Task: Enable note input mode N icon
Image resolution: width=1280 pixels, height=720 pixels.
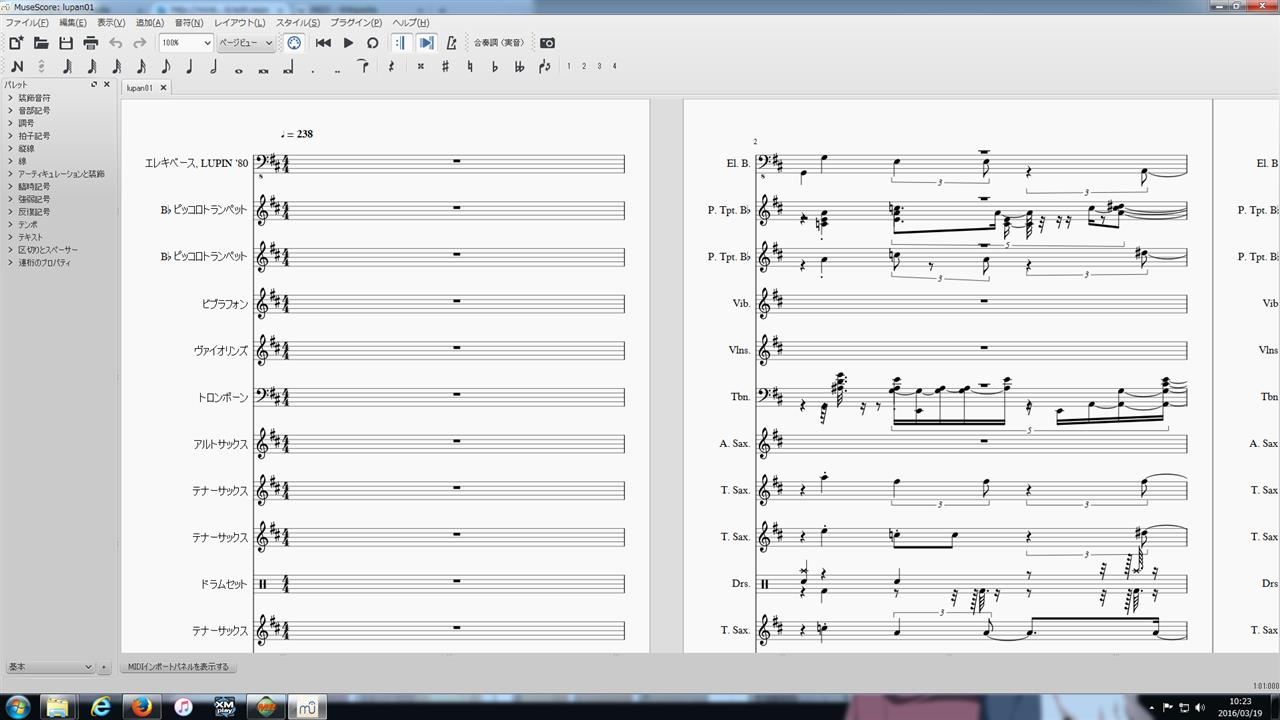Action: 17,67
